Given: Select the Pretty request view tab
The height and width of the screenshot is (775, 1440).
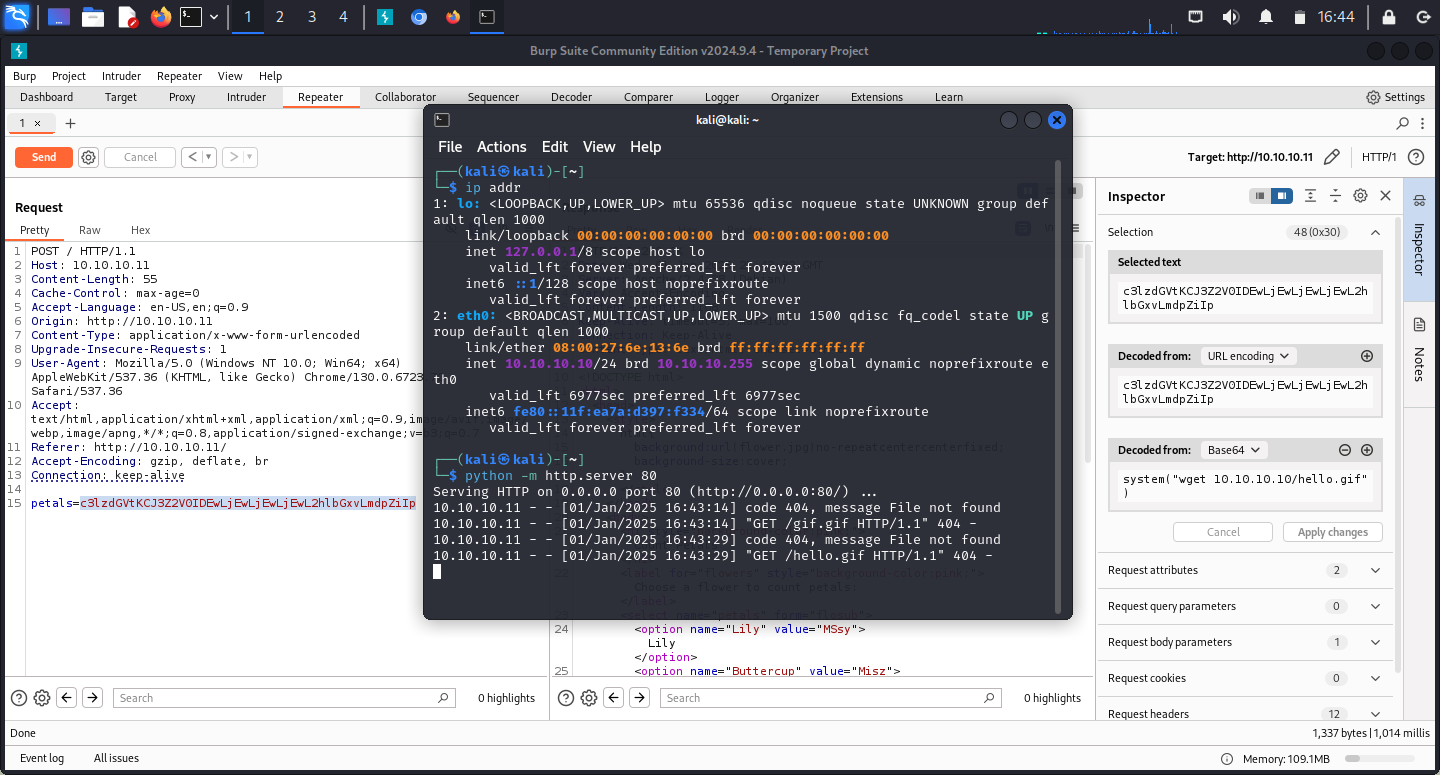Looking at the screenshot, I should [35, 230].
